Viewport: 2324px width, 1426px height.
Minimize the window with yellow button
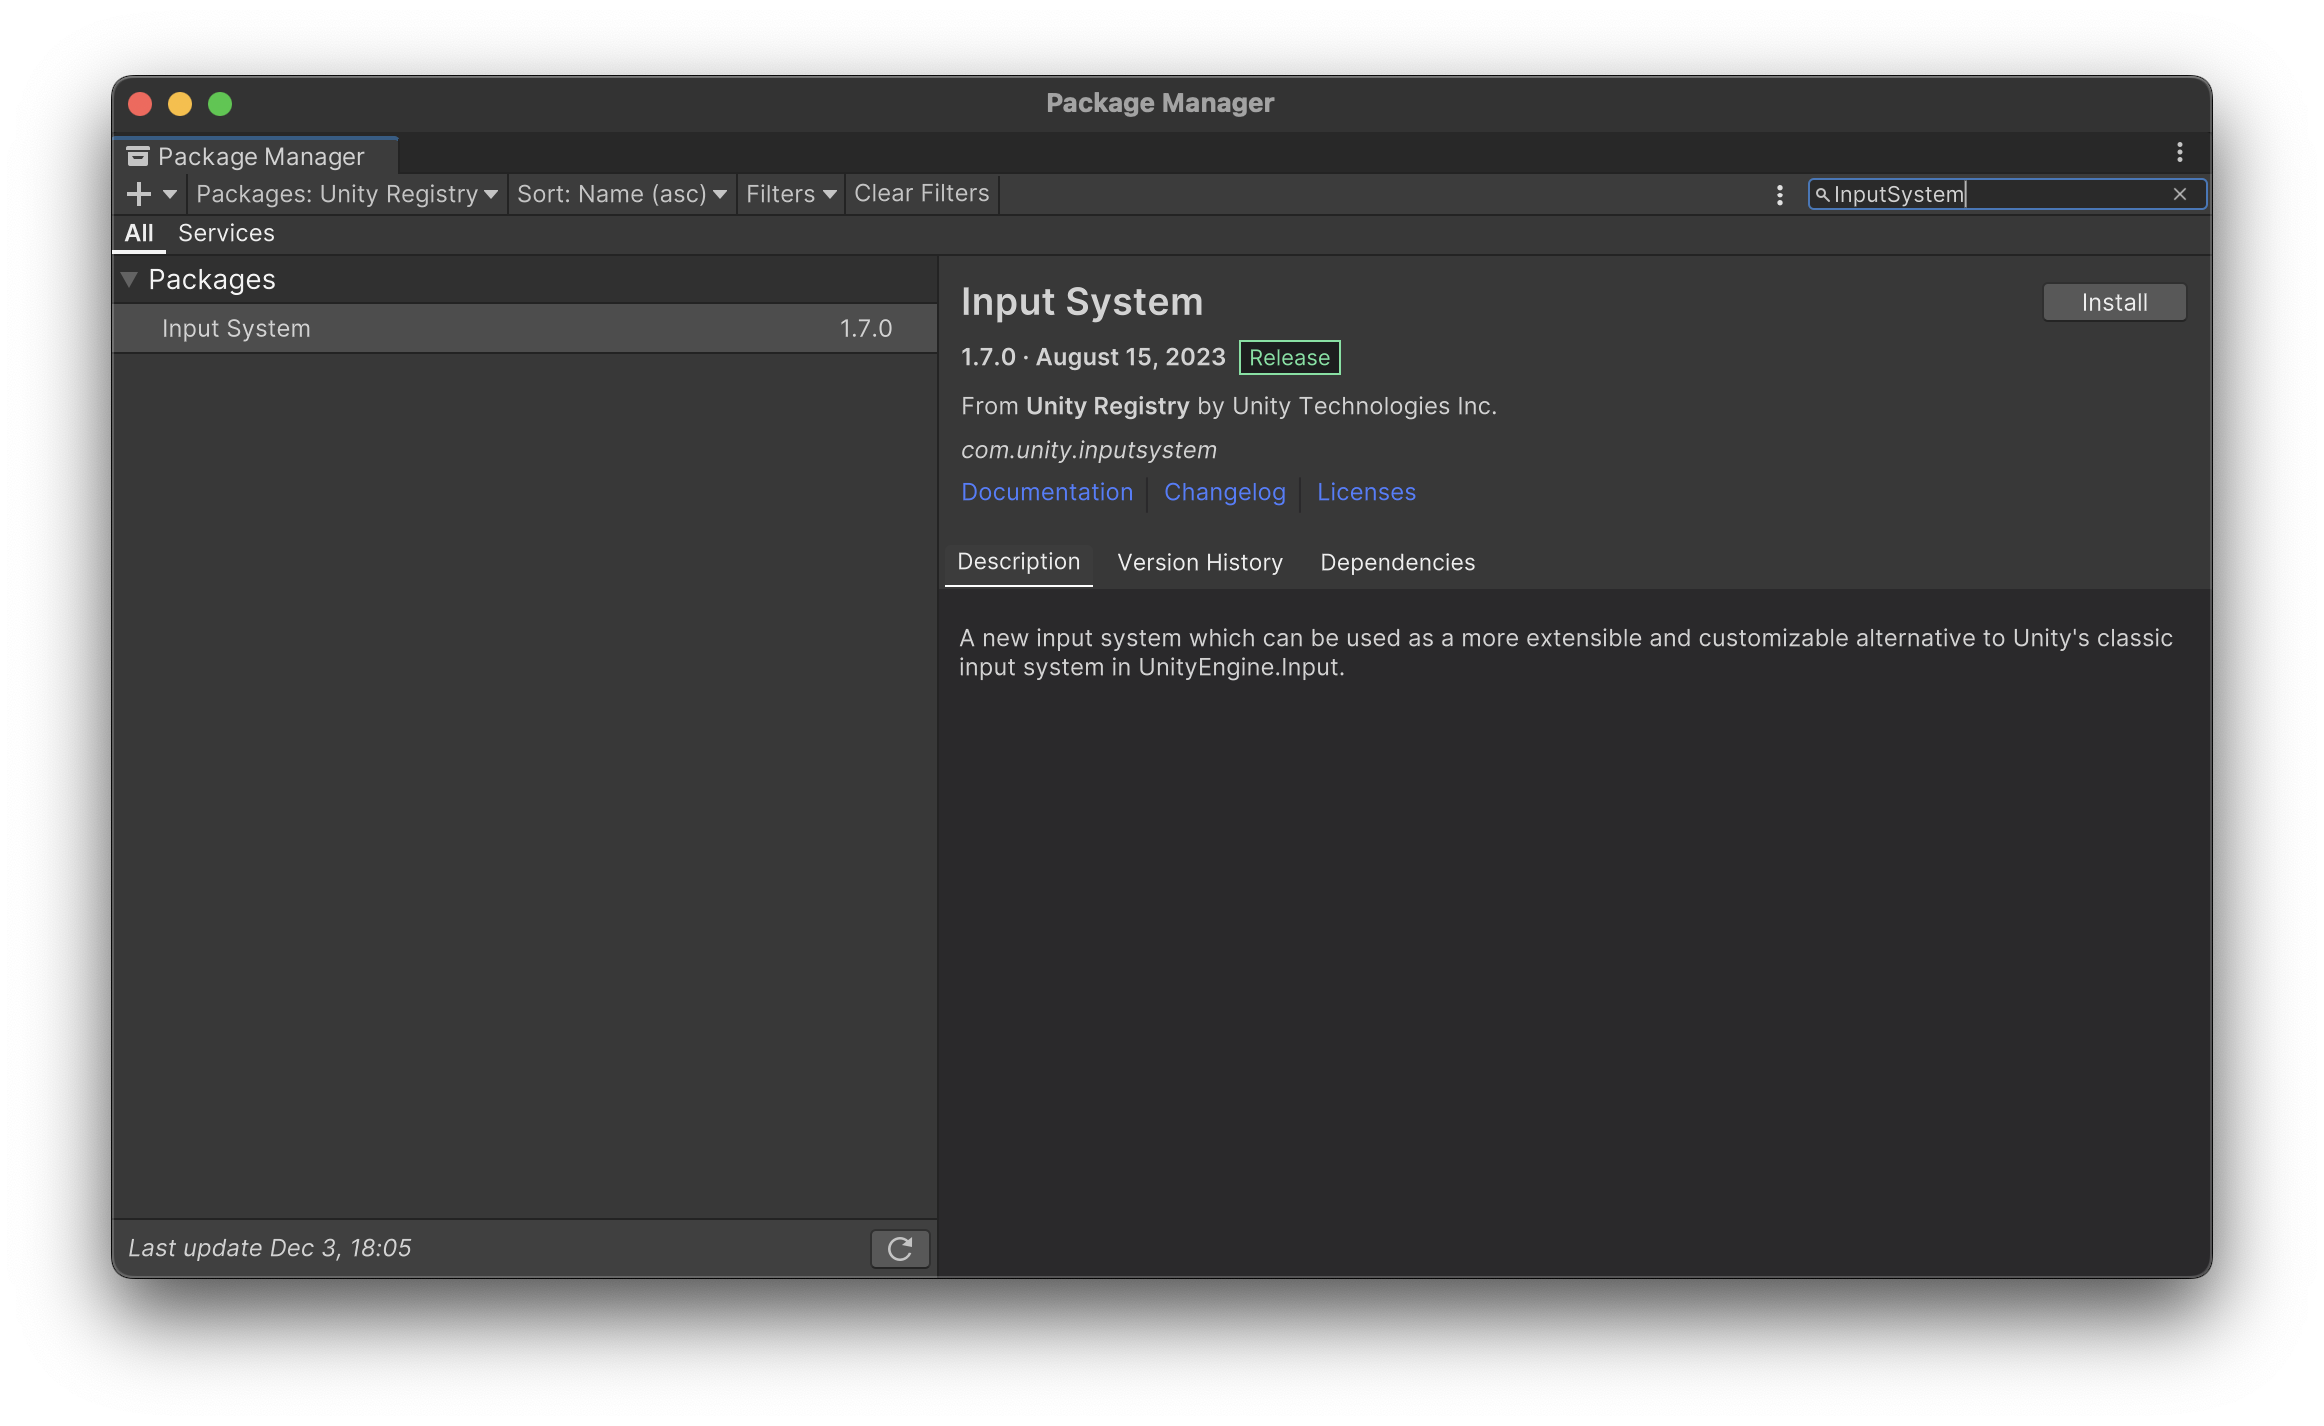coord(180,104)
